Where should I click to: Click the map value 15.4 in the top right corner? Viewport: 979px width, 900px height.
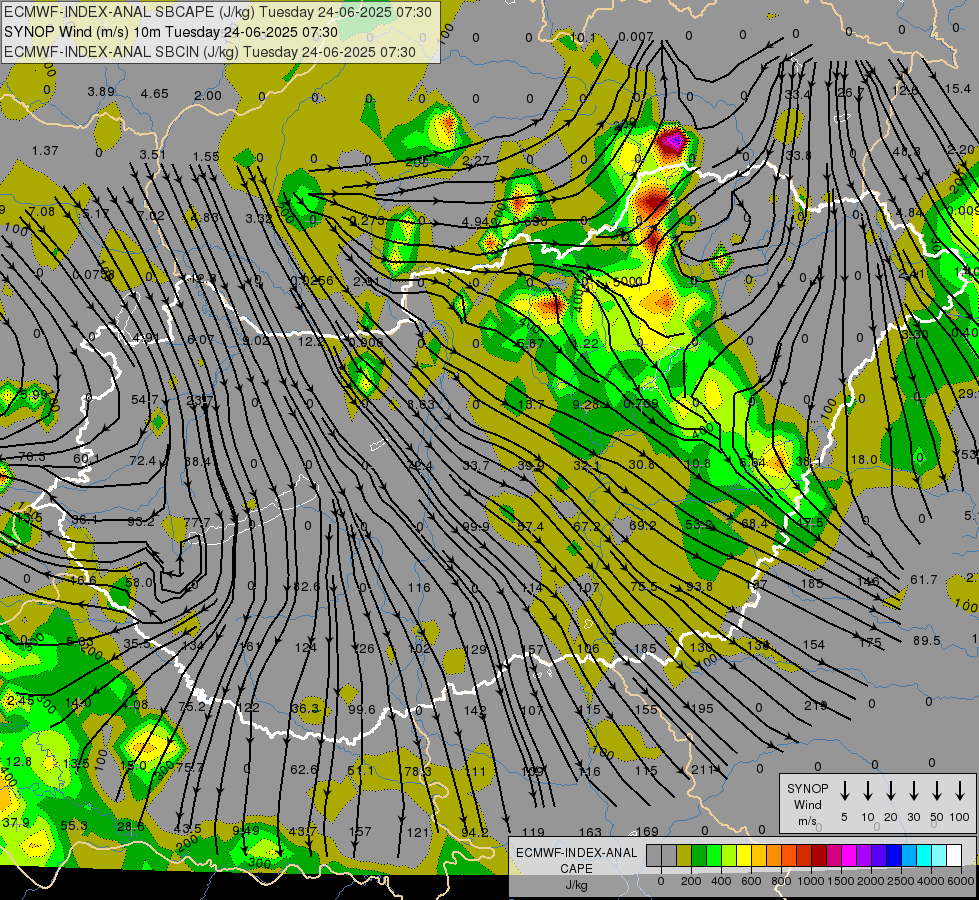[x=957, y=89]
